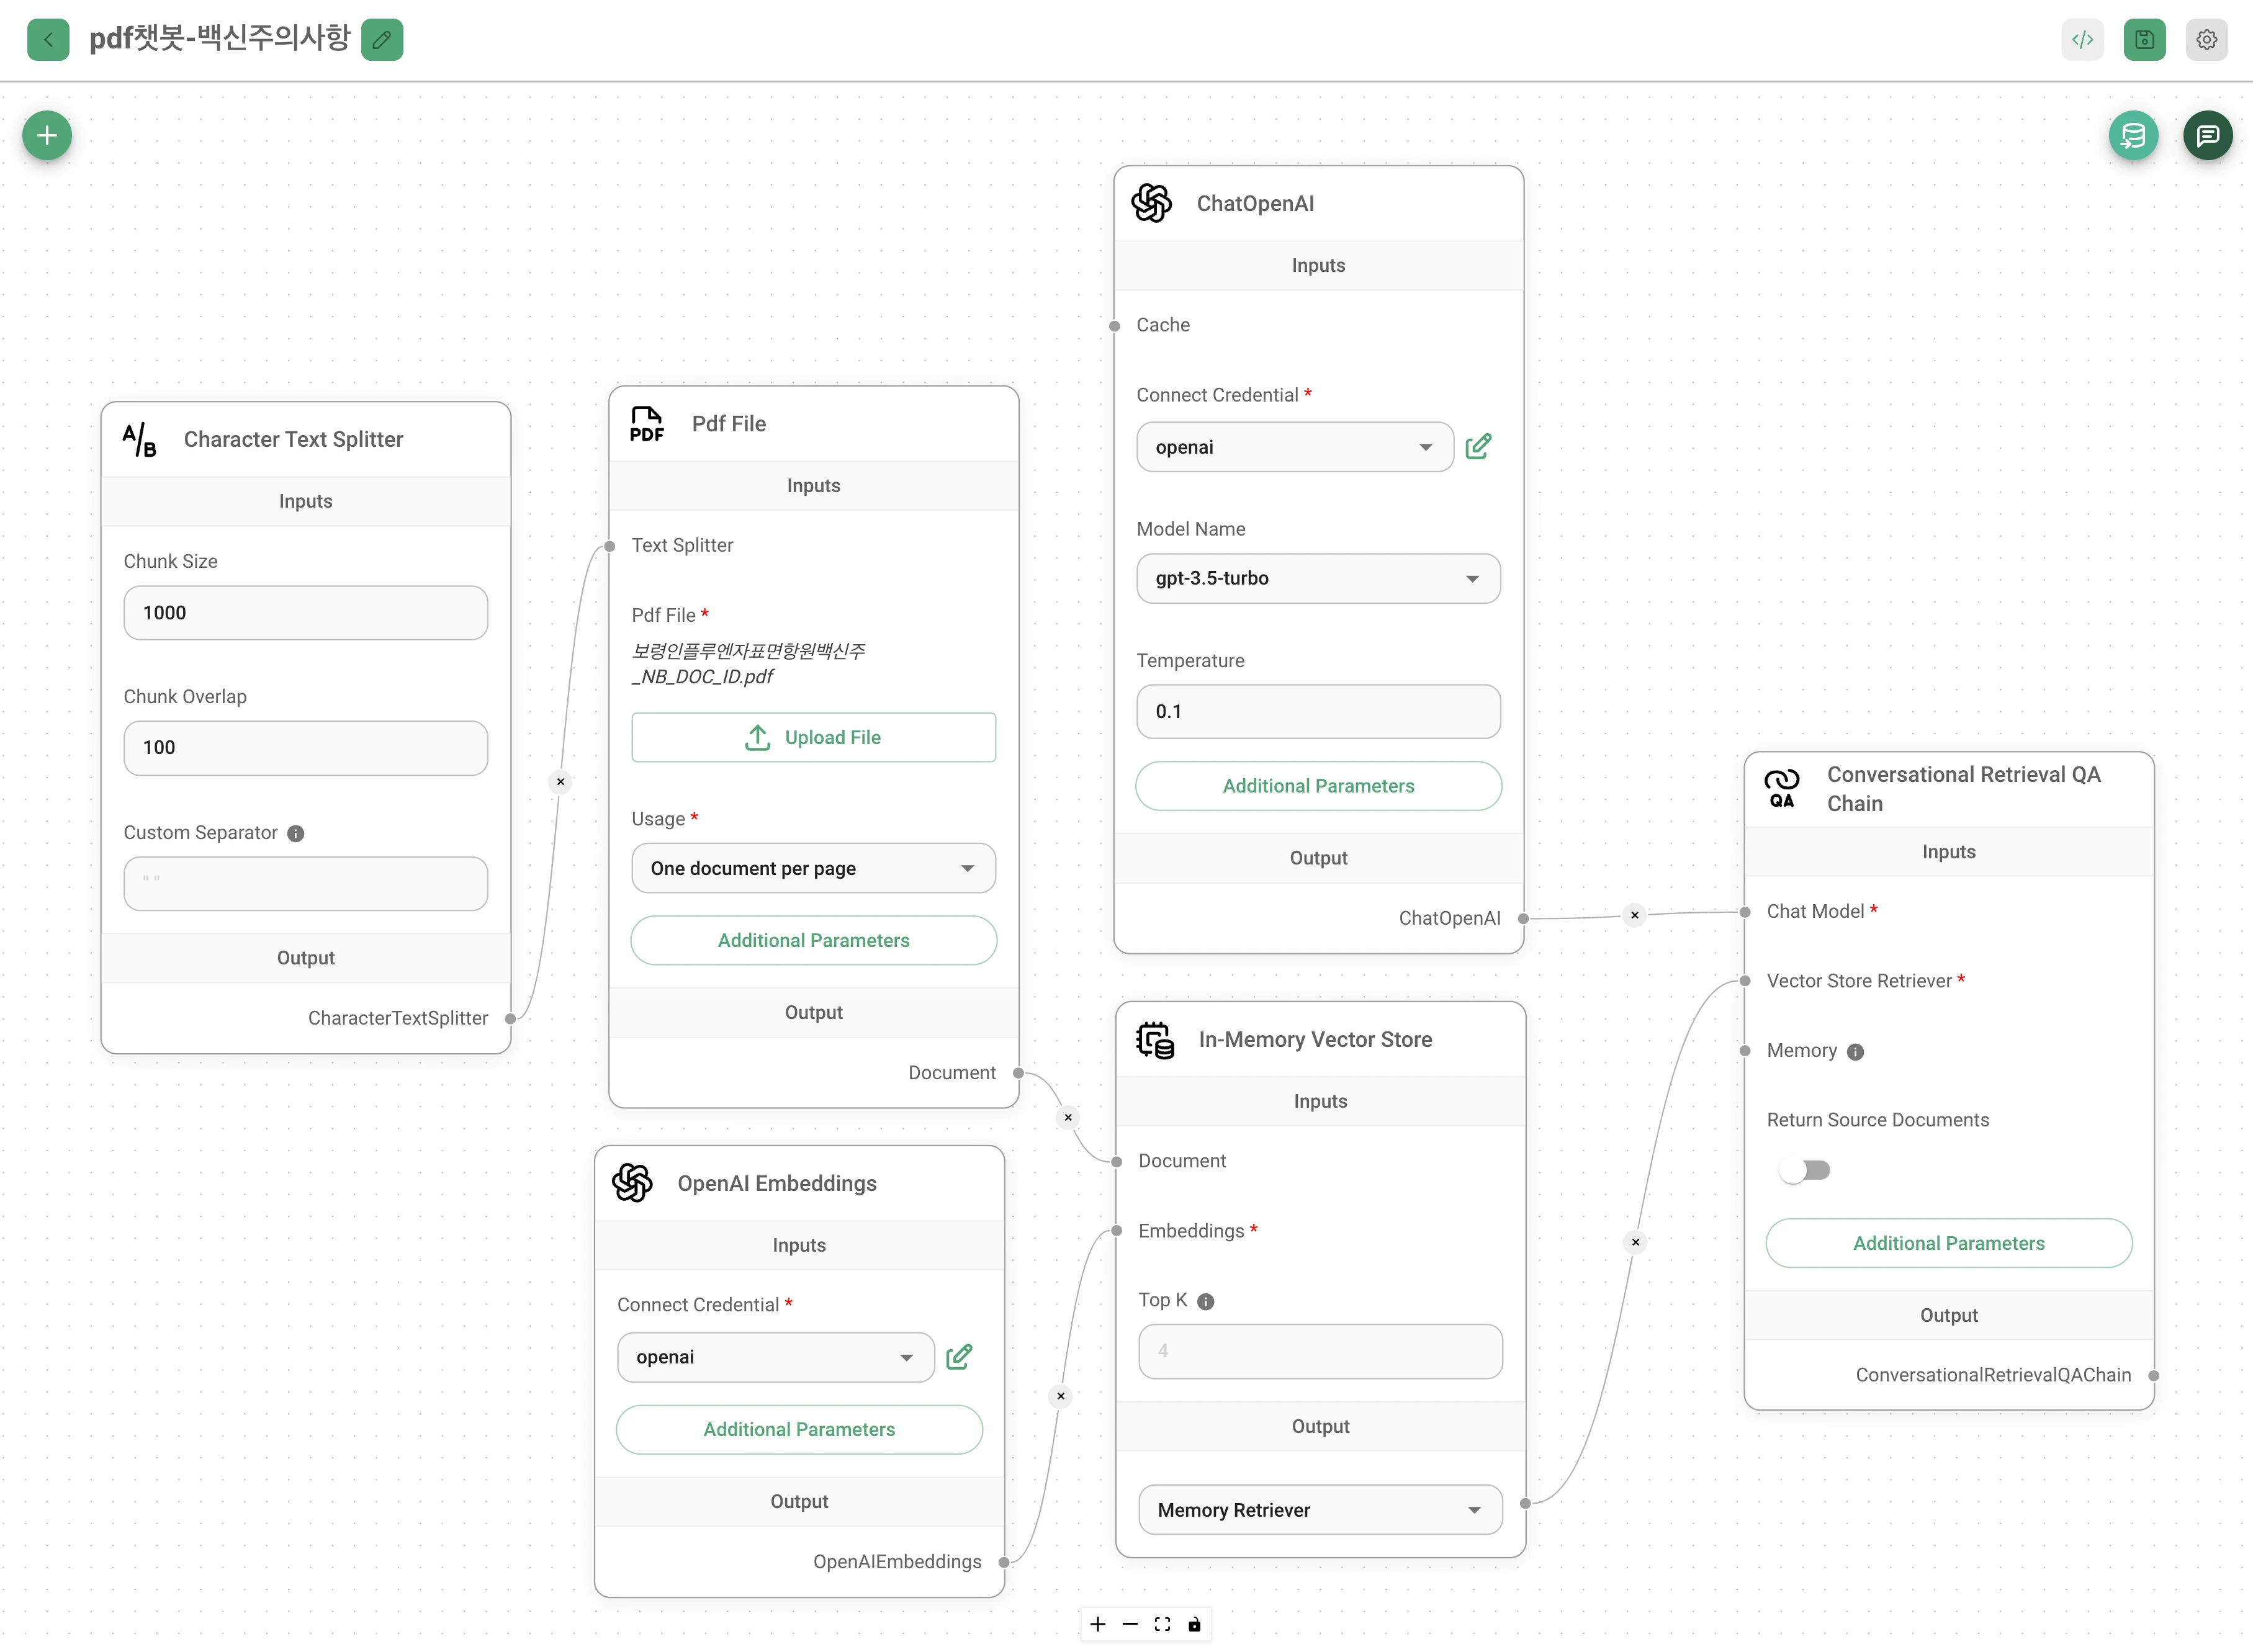
Task: Click the CharacterTextSplitter output anchor
Action: 511,1019
